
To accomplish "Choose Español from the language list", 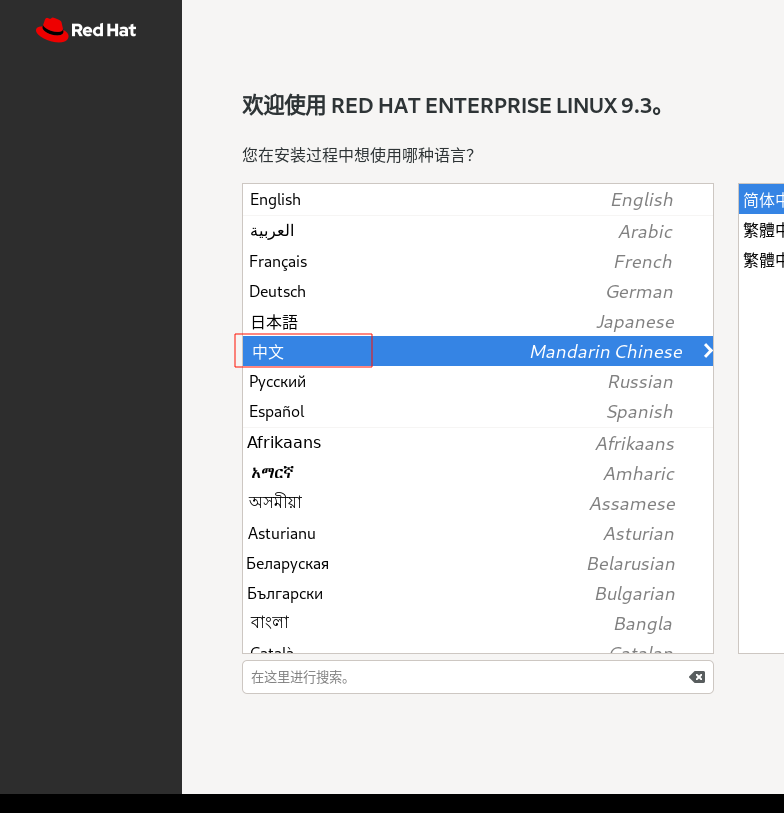I will pos(478,412).
